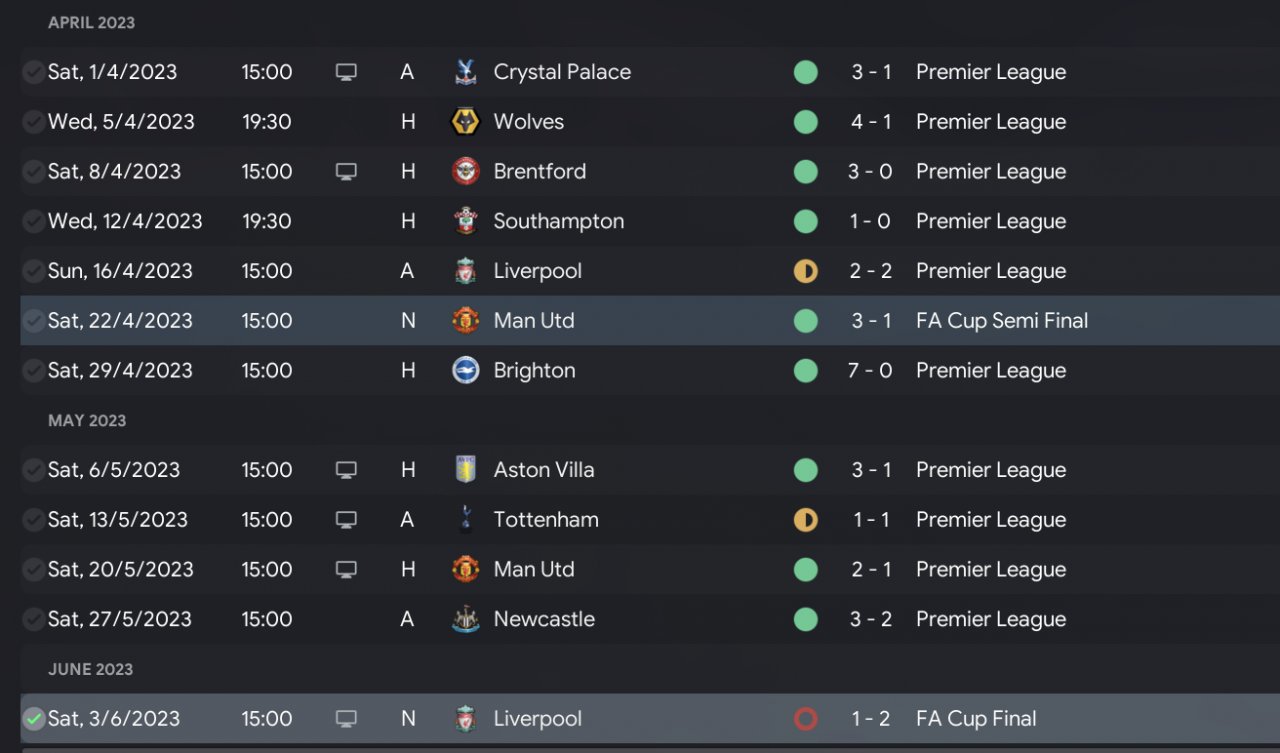Image resolution: width=1280 pixels, height=753 pixels.
Task: Click the red loss indicator on FA Cup Final
Action: (805, 719)
